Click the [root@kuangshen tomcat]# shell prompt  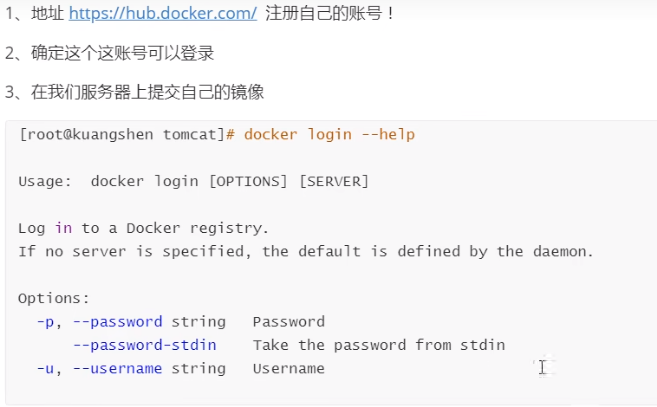click(x=126, y=134)
